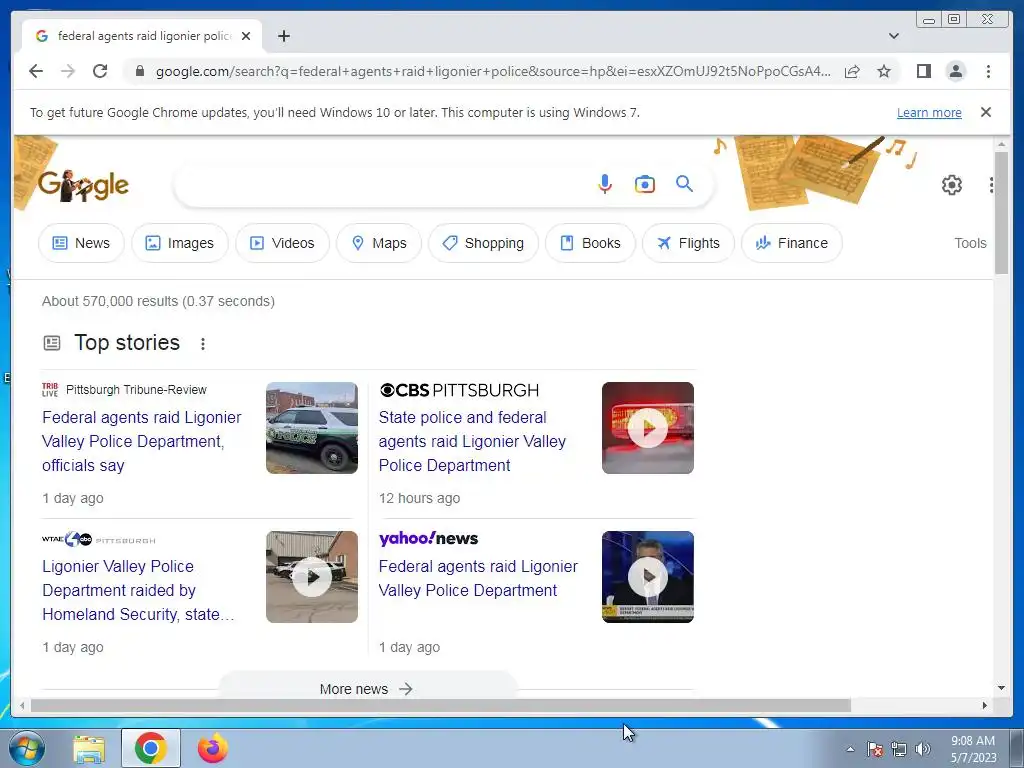Open the Learn more link
The width and height of the screenshot is (1024, 768).
pyautogui.click(x=929, y=112)
